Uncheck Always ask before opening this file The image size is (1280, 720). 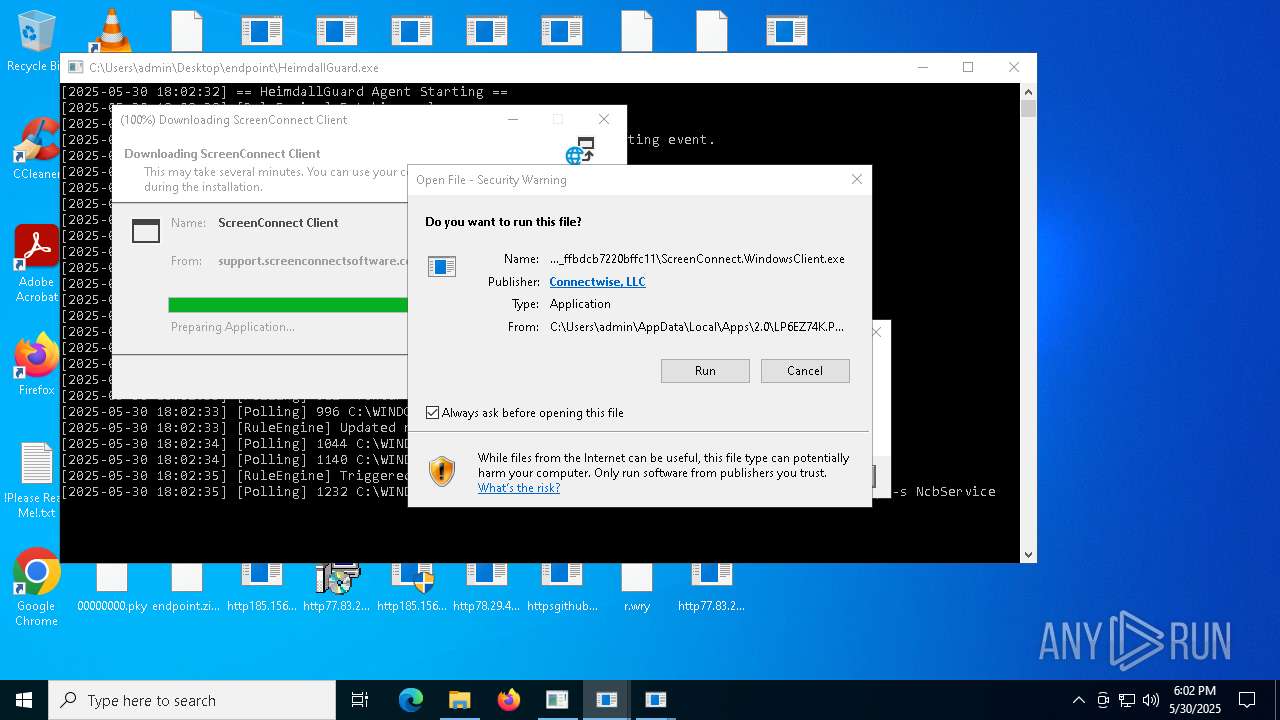point(432,412)
